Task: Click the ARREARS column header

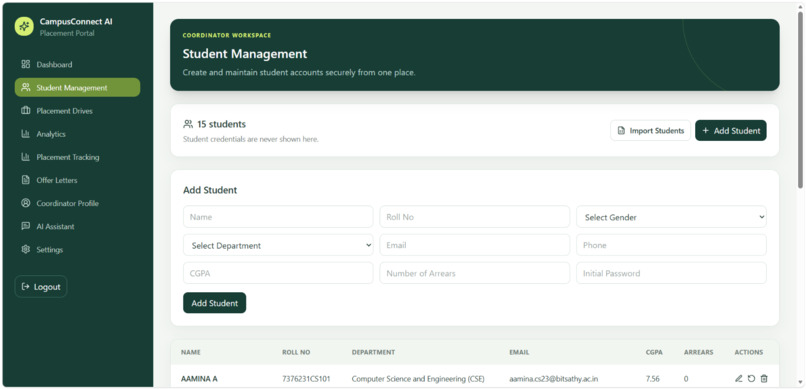Action: [699, 353]
